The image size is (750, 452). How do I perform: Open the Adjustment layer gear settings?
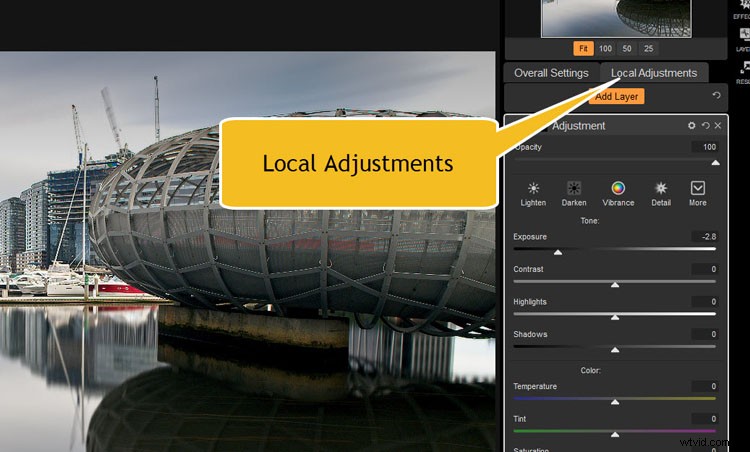692,125
